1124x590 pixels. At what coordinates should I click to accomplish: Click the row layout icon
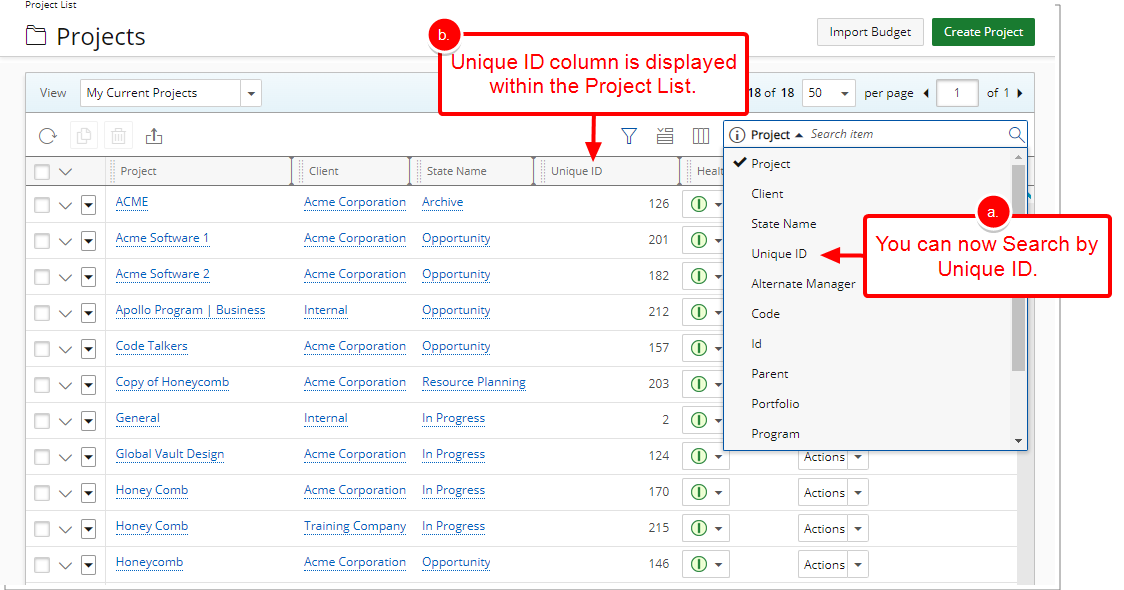click(x=665, y=135)
